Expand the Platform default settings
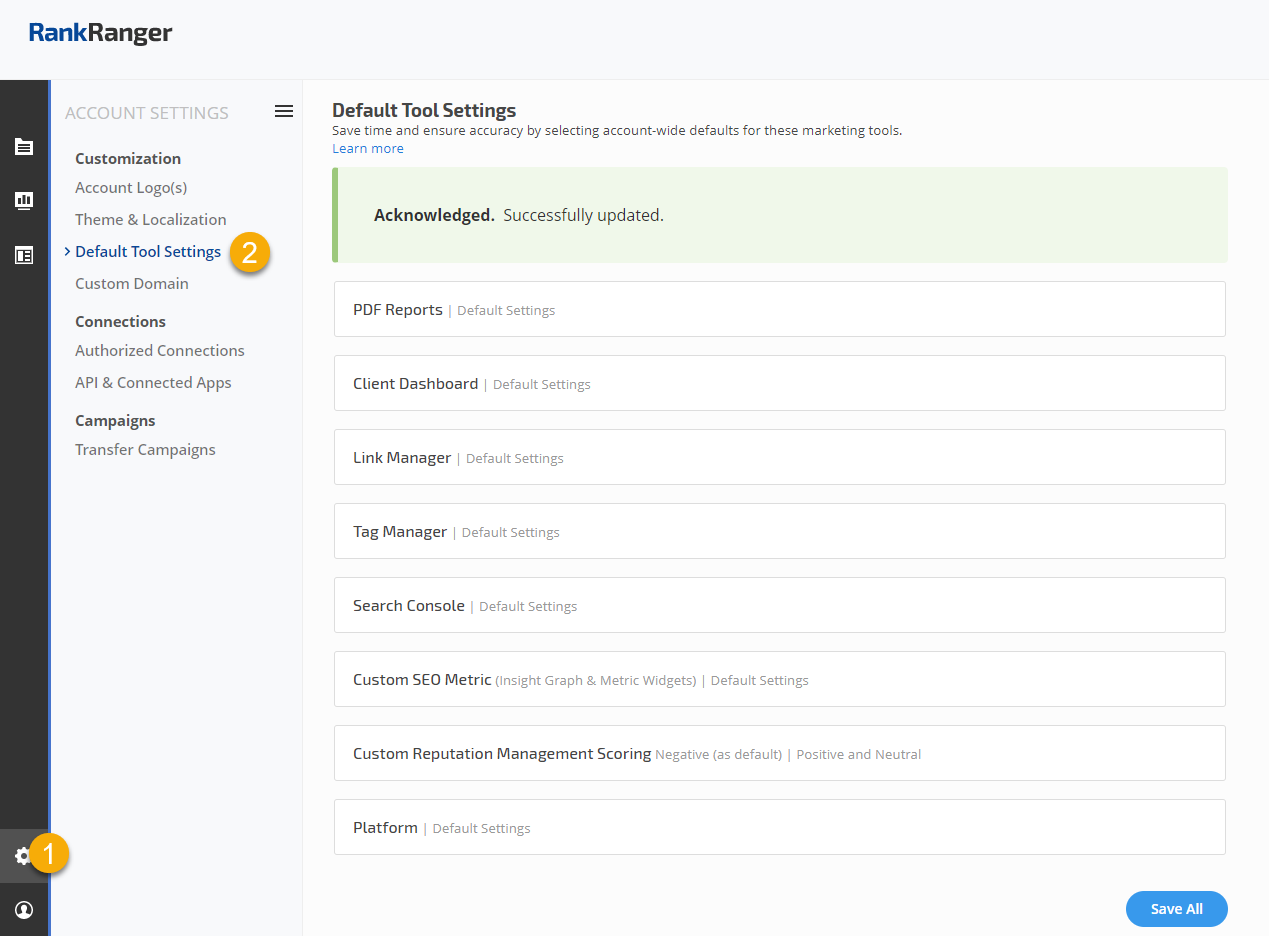This screenshot has width=1269, height=936. pos(779,828)
